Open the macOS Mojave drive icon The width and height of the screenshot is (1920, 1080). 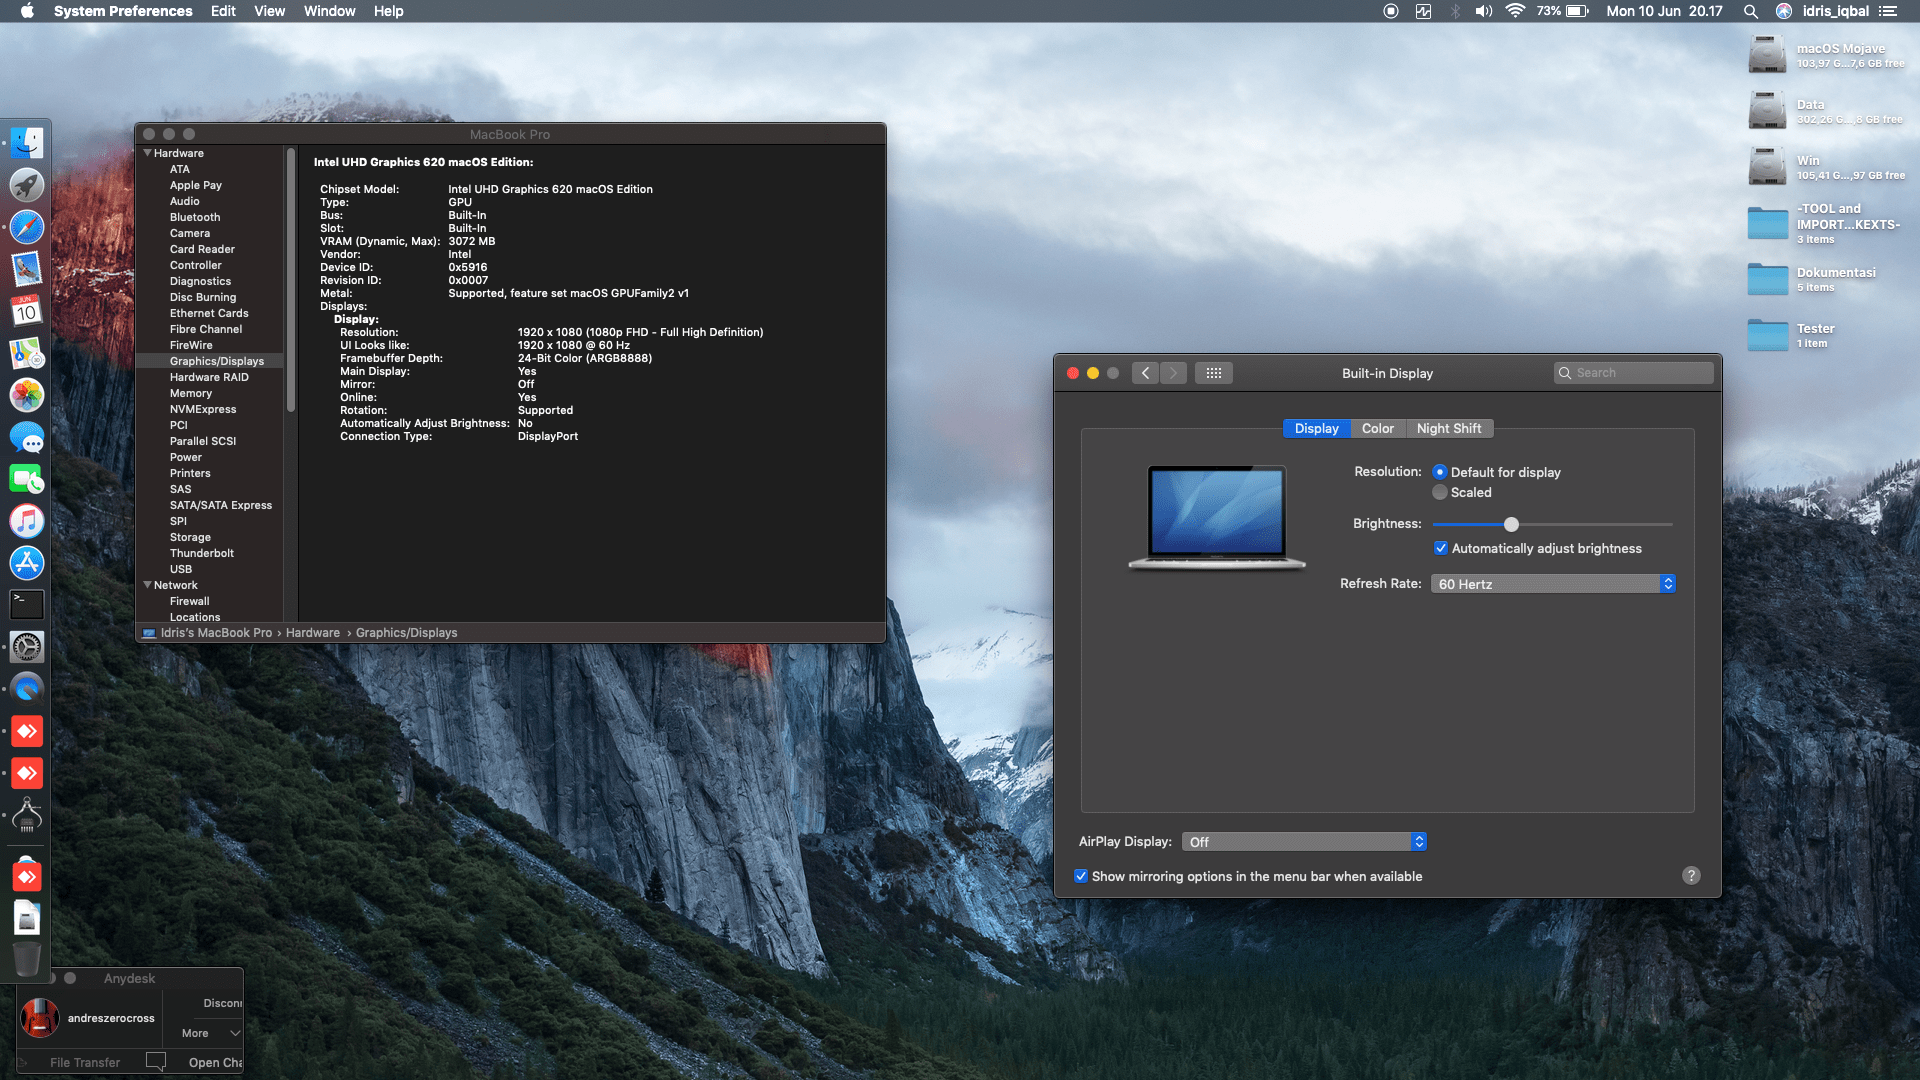click(x=1767, y=55)
